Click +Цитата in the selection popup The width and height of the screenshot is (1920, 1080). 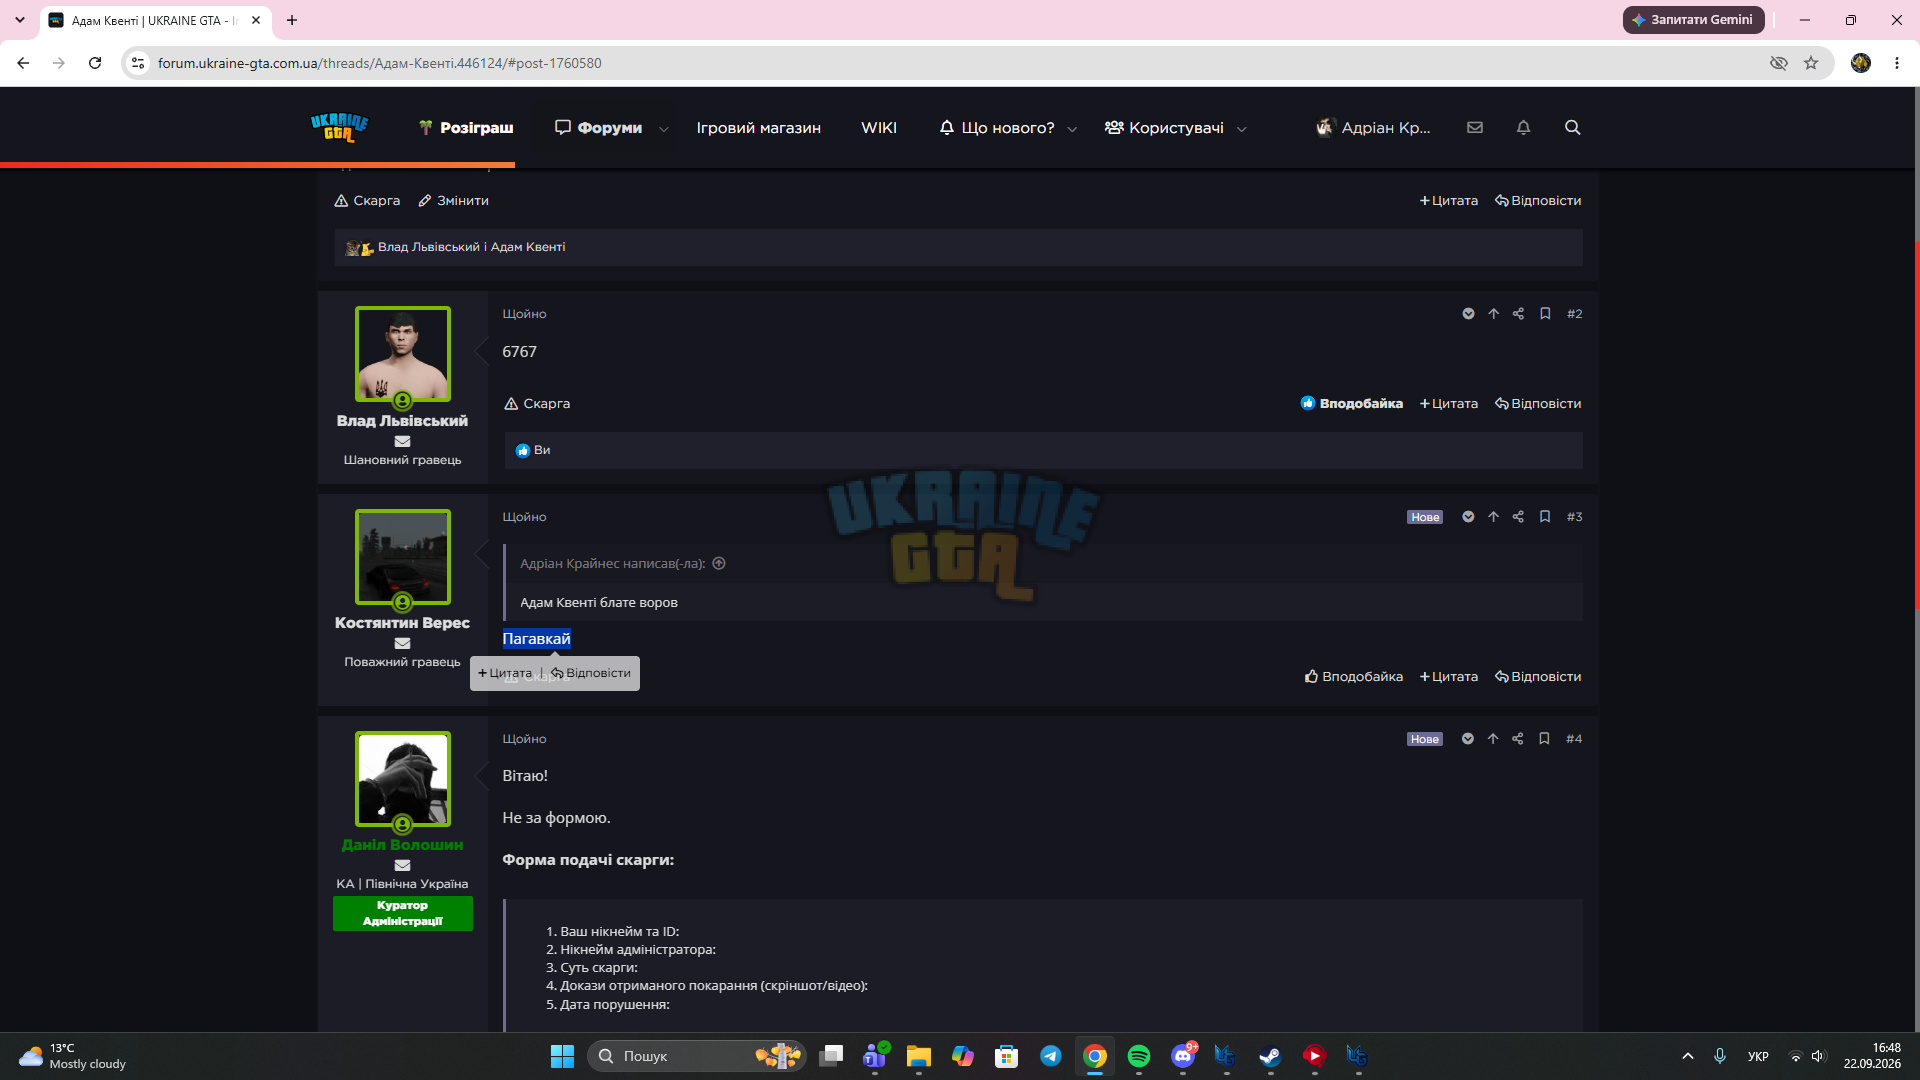[x=505, y=673]
